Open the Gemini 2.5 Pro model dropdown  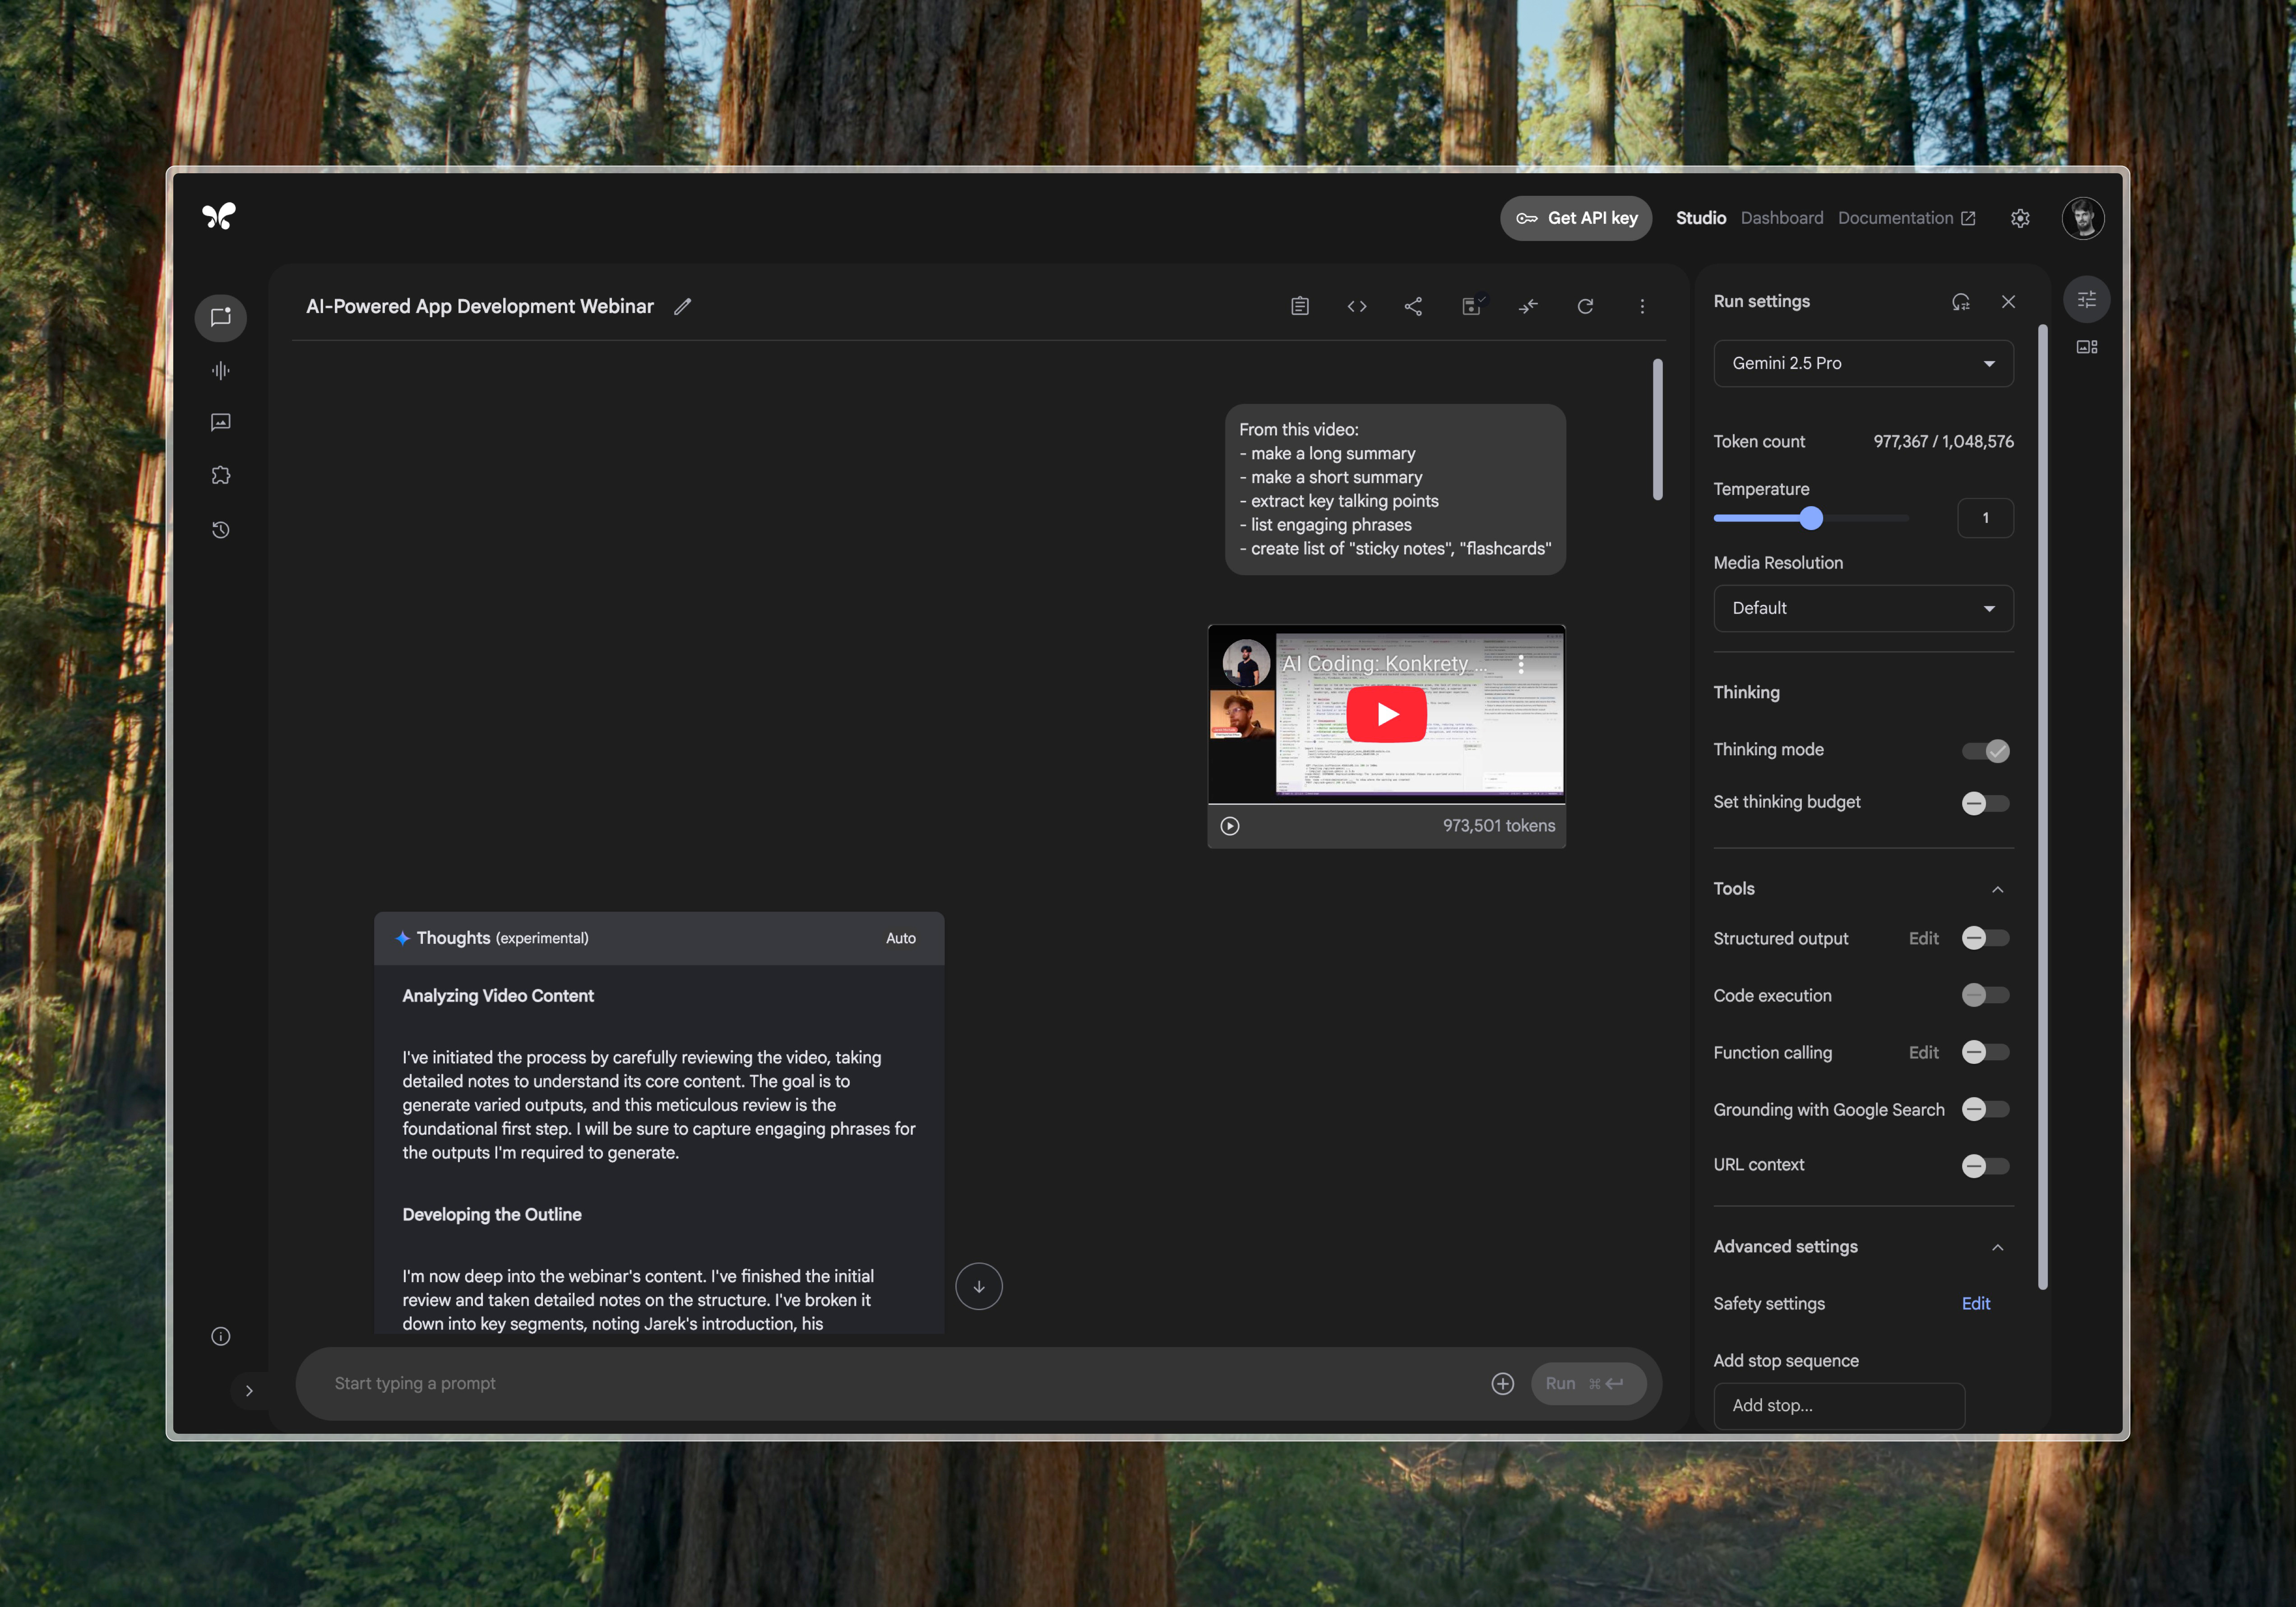click(x=1863, y=363)
